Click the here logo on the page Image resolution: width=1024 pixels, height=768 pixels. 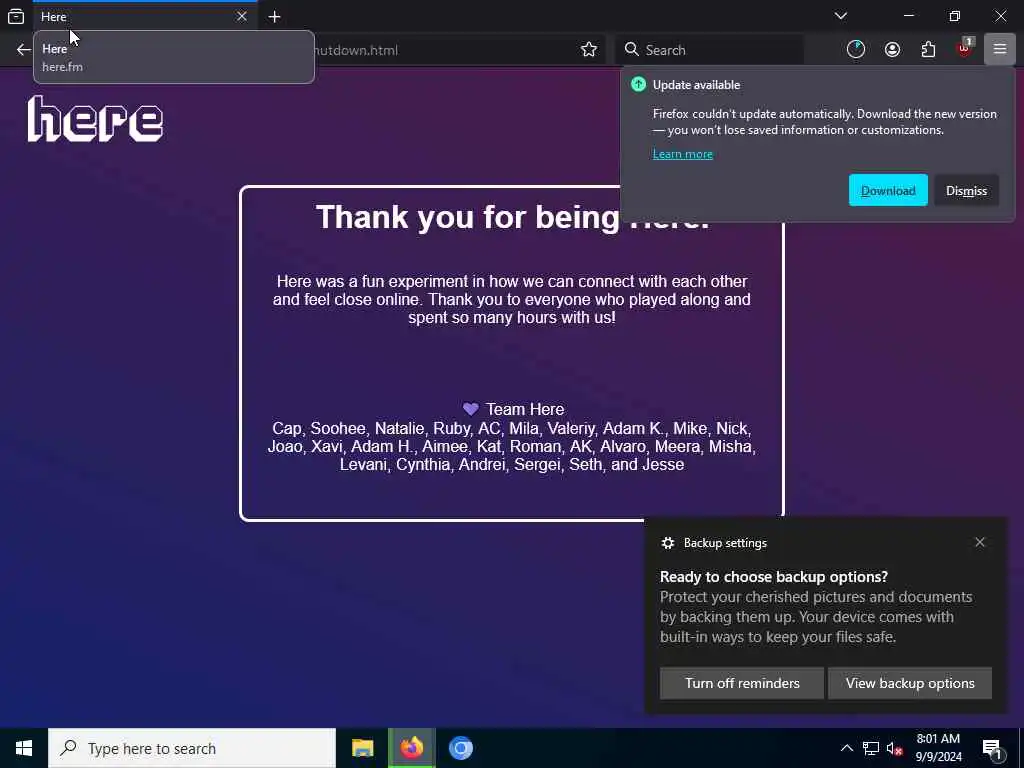(95, 119)
